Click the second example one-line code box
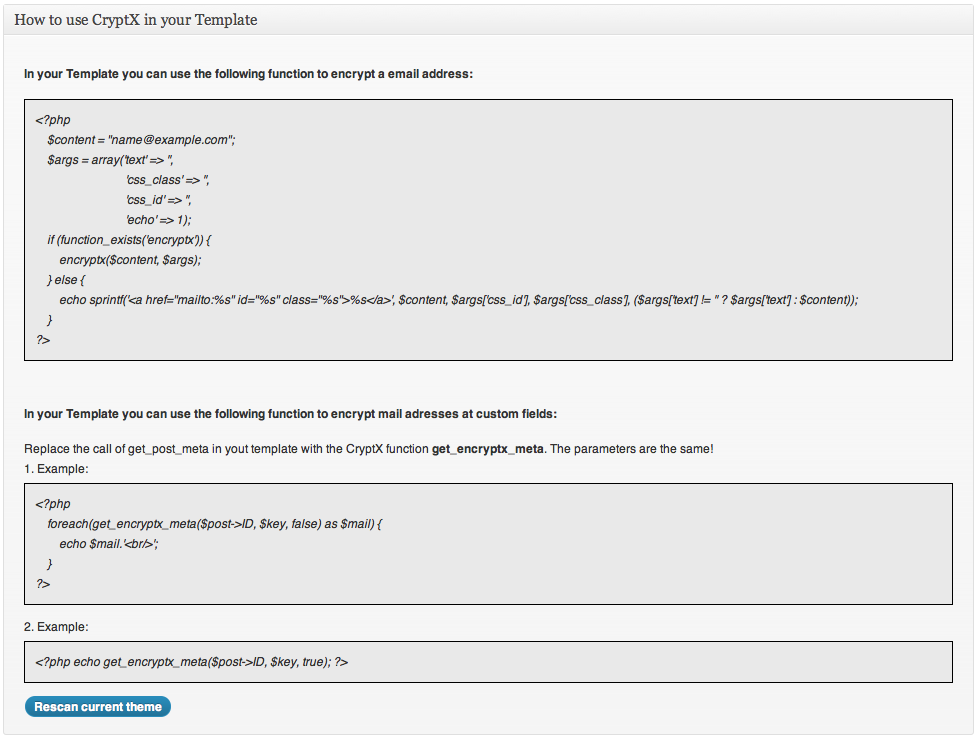The image size is (976, 738). (x=488, y=662)
